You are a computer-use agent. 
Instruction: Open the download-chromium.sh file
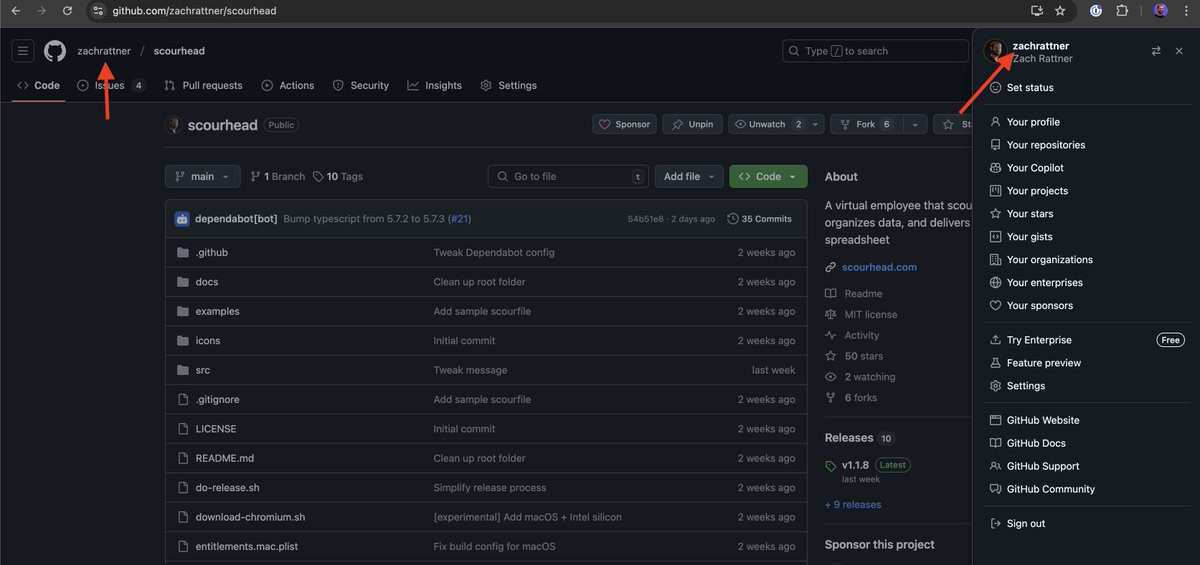point(250,517)
